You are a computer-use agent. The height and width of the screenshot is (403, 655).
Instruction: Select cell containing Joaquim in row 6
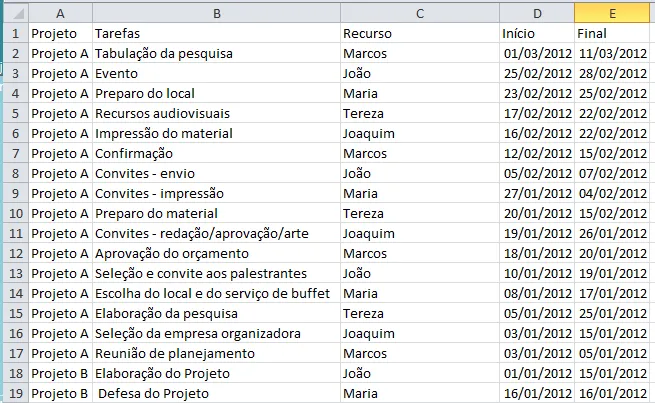point(420,134)
